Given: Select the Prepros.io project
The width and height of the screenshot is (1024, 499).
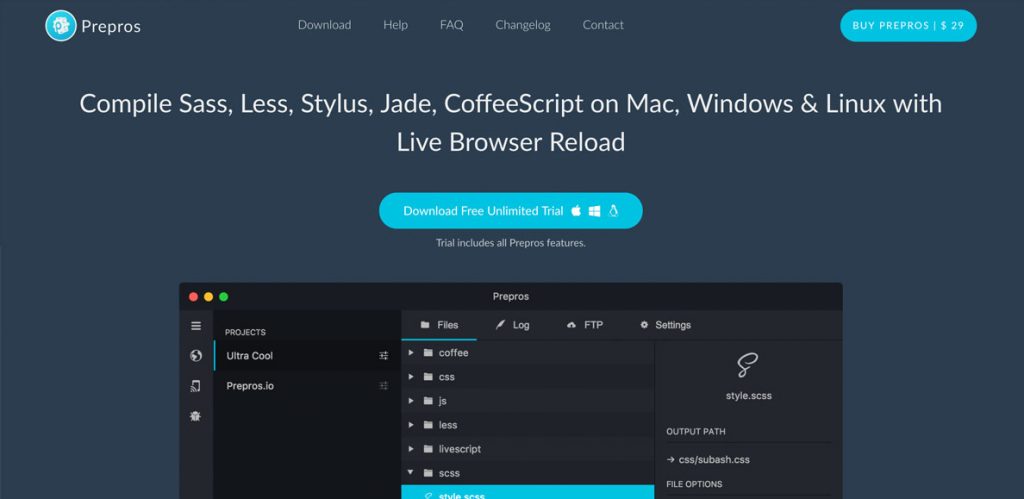Looking at the screenshot, I should point(250,386).
